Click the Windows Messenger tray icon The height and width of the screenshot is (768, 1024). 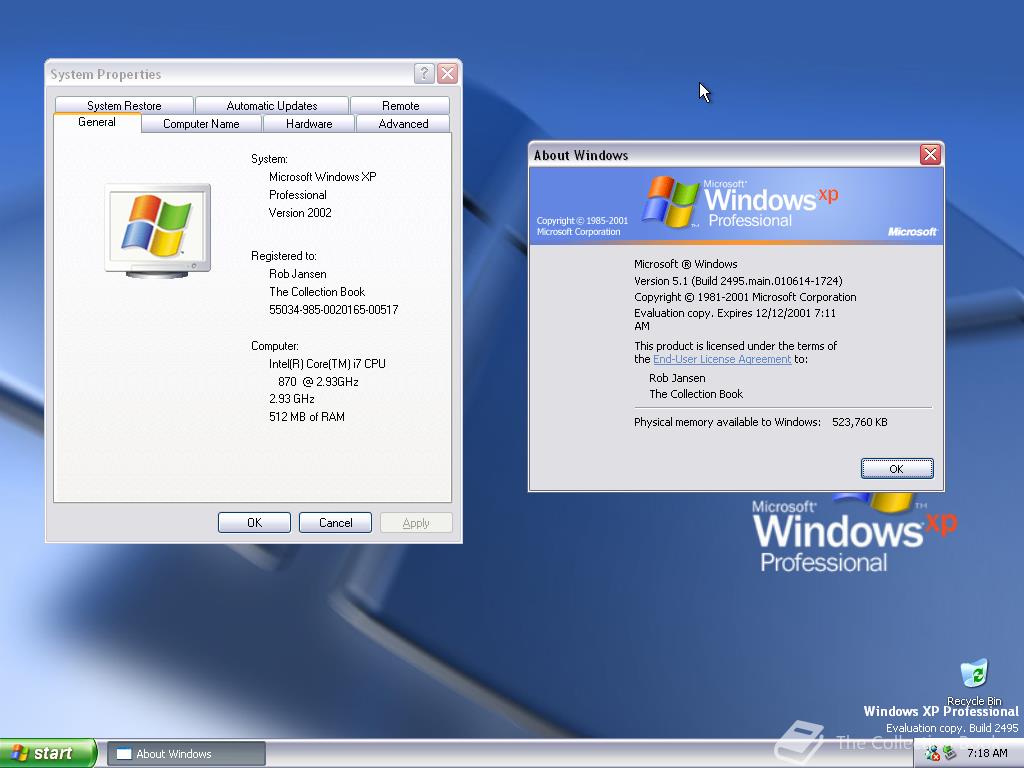(x=931, y=753)
